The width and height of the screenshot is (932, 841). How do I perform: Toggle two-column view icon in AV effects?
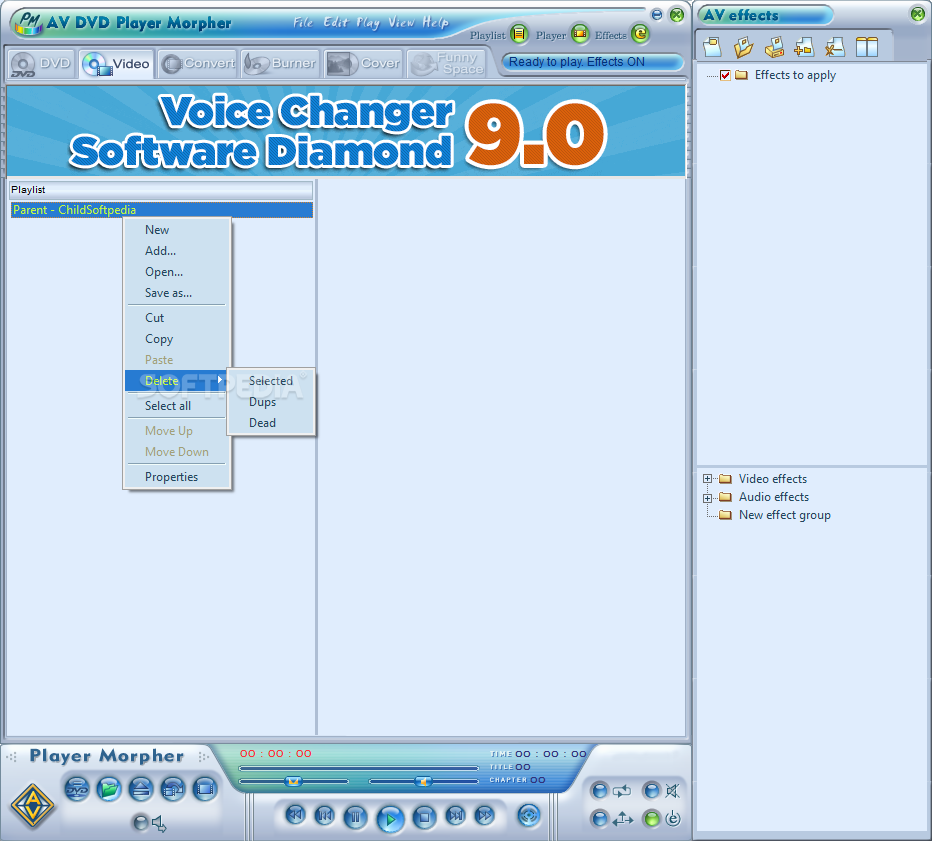coord(867,46)
